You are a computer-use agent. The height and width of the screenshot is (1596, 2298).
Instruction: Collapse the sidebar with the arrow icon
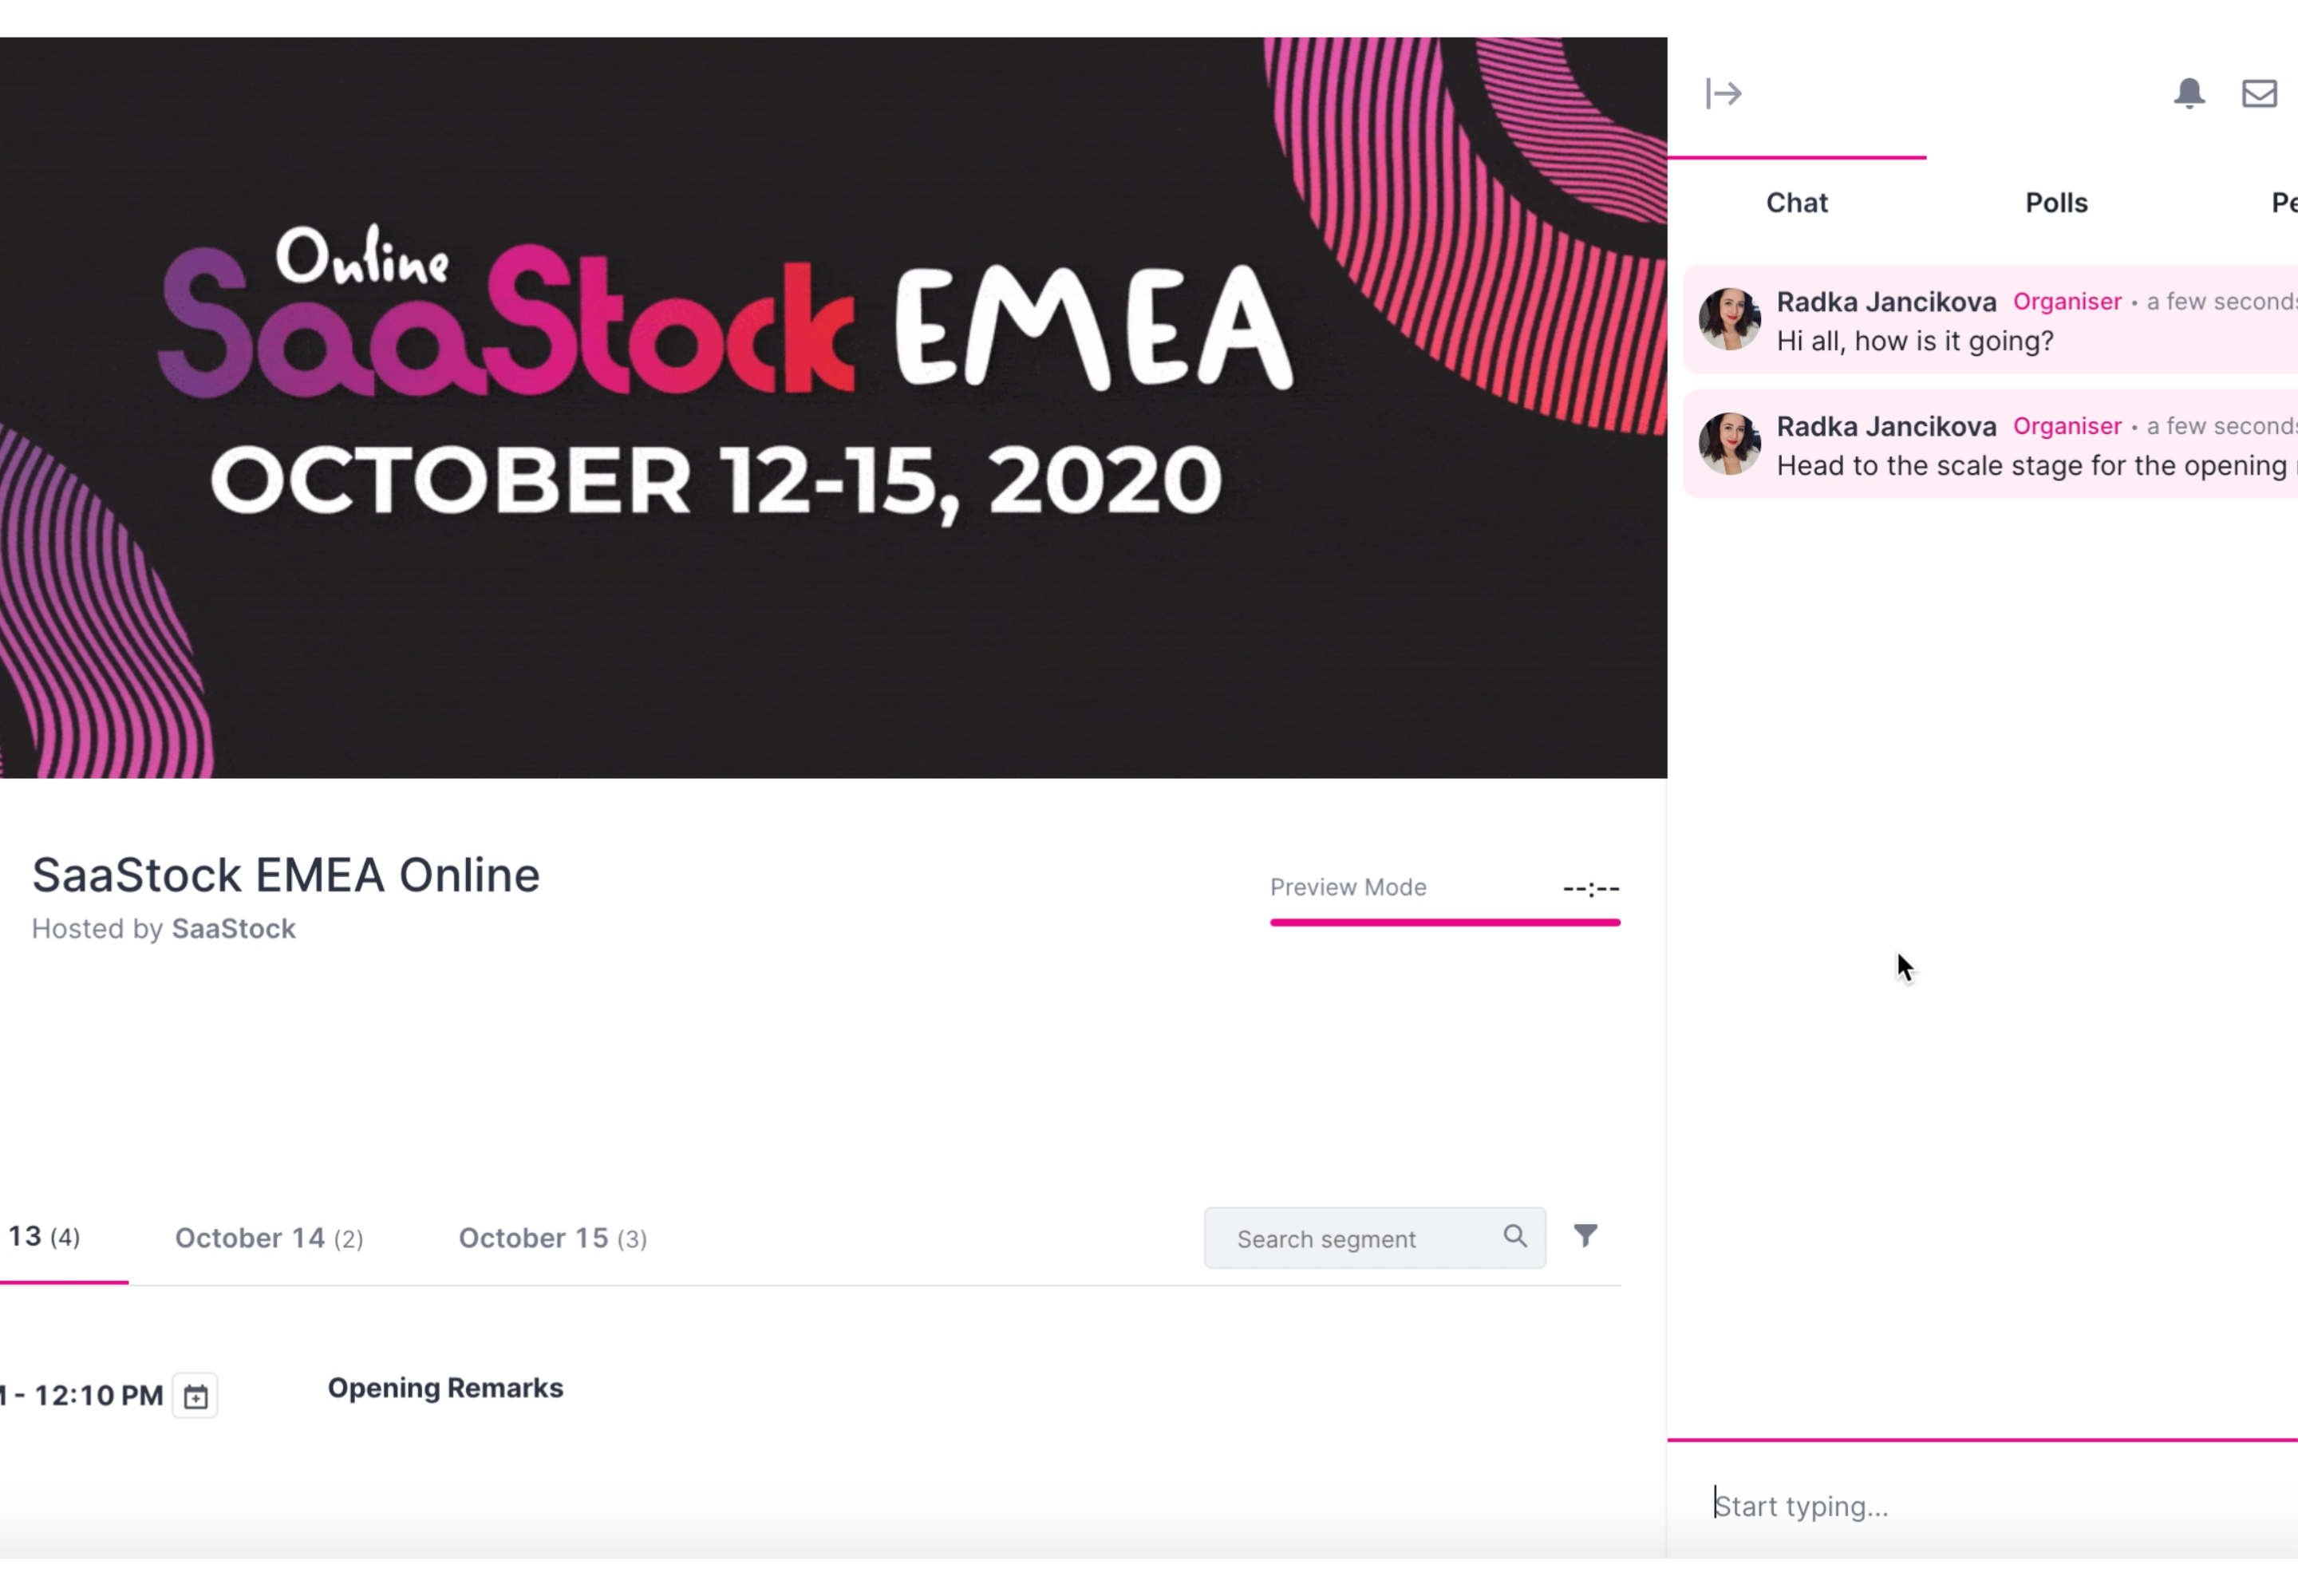(1723, 94)
